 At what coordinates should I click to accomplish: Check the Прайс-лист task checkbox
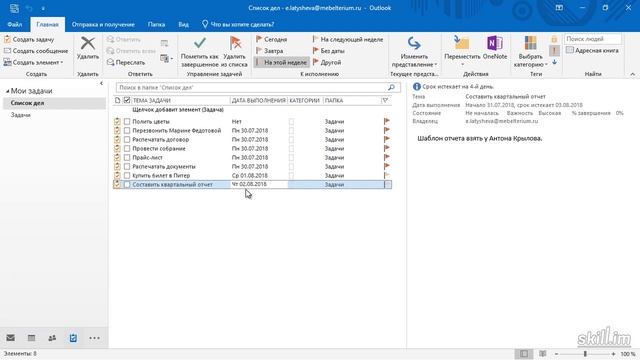(x=127, y=158)
